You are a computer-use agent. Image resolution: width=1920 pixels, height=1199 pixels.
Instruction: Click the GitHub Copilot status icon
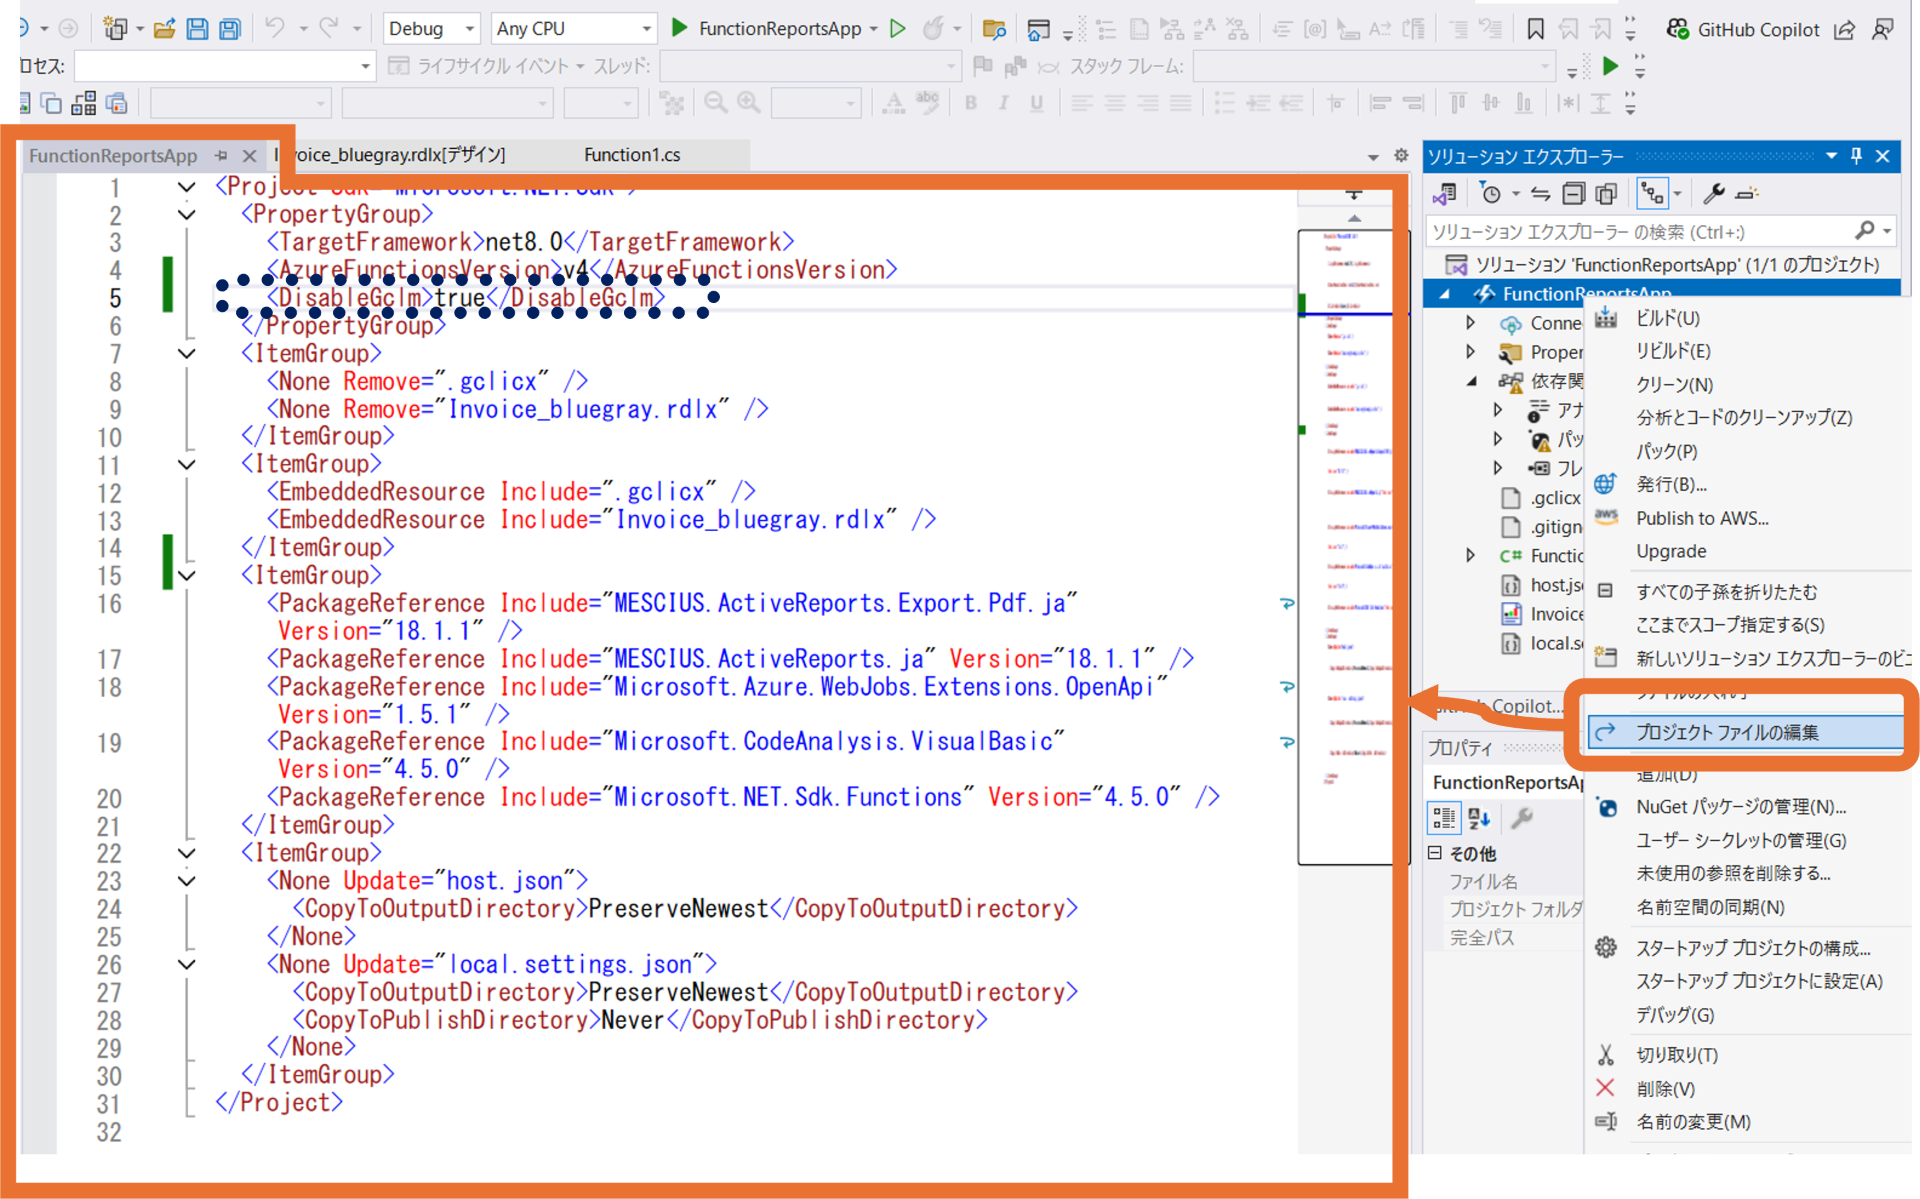[x=1677, y=29]
